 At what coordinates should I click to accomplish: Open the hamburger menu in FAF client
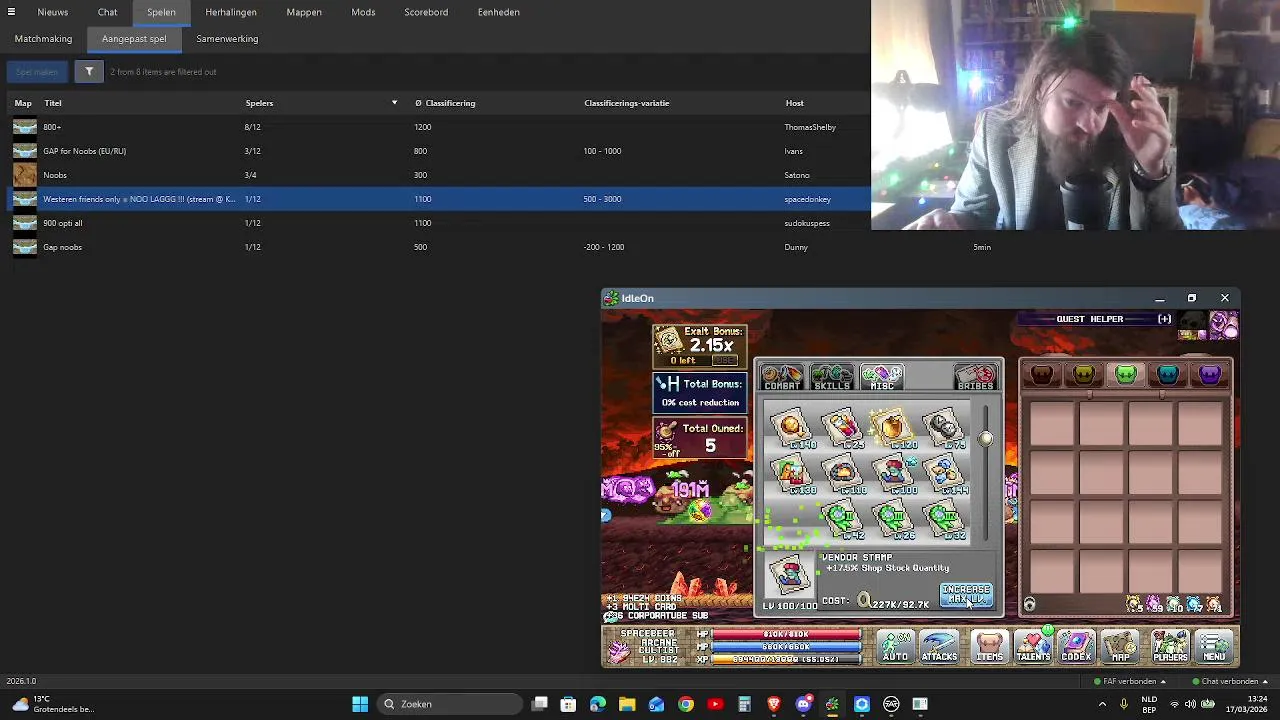[11, 12]
